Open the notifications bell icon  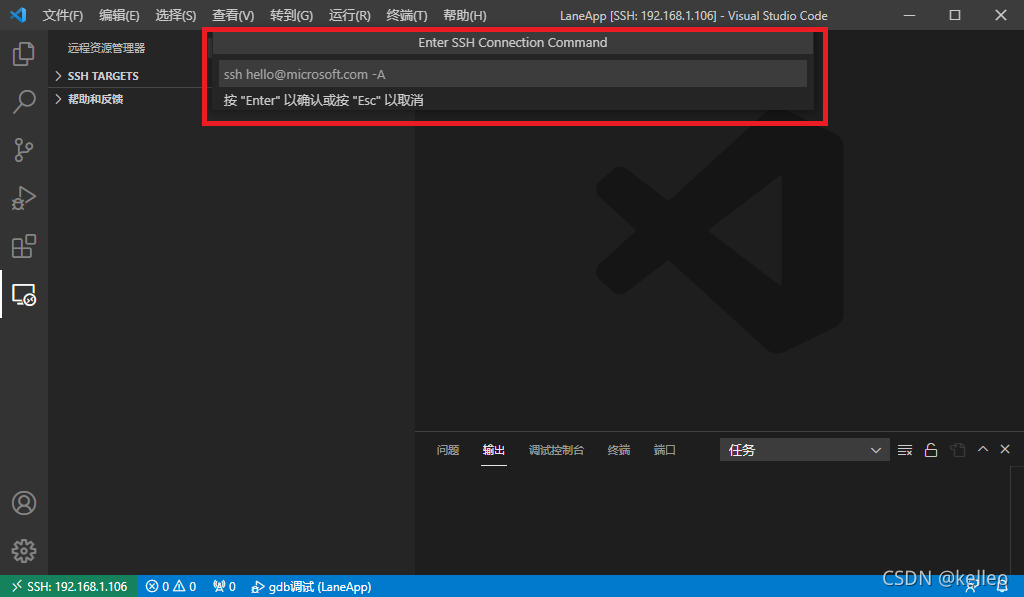click(1002, 587)
